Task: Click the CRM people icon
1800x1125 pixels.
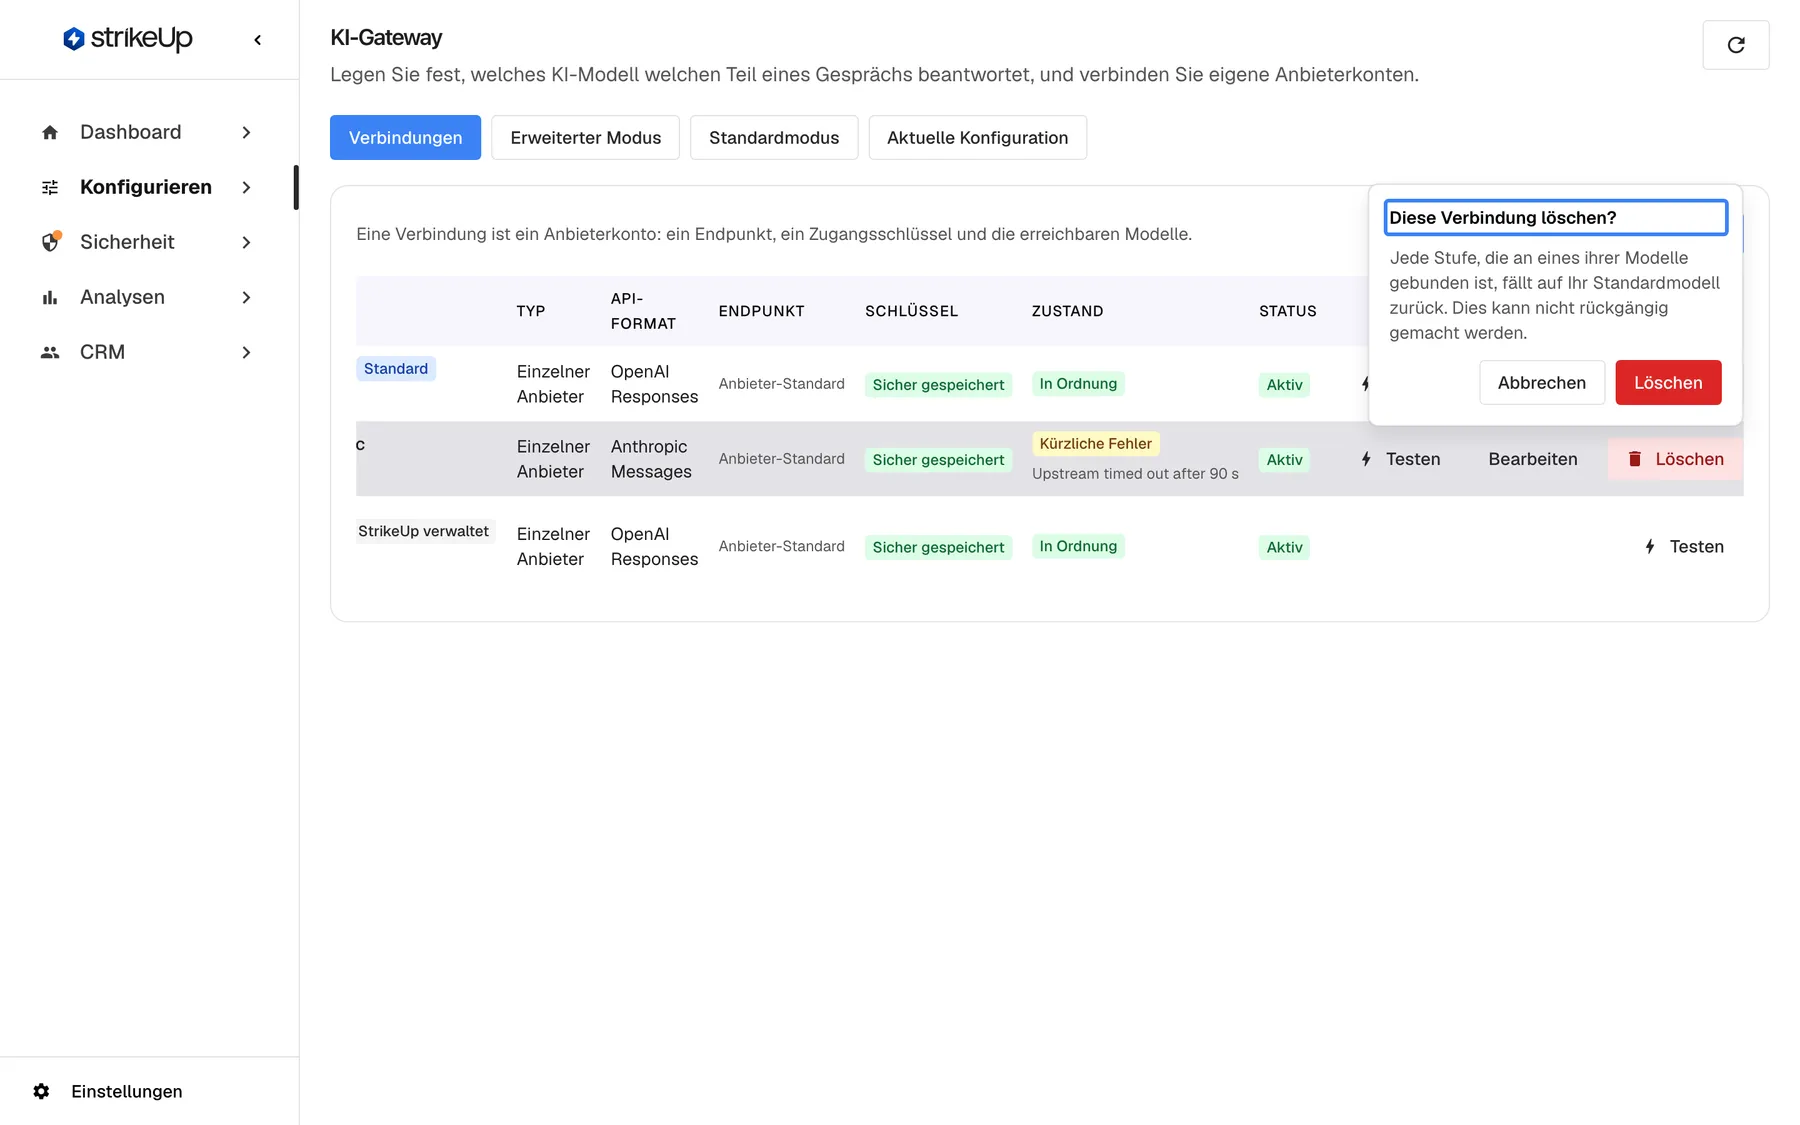Action: coord(50,352)
